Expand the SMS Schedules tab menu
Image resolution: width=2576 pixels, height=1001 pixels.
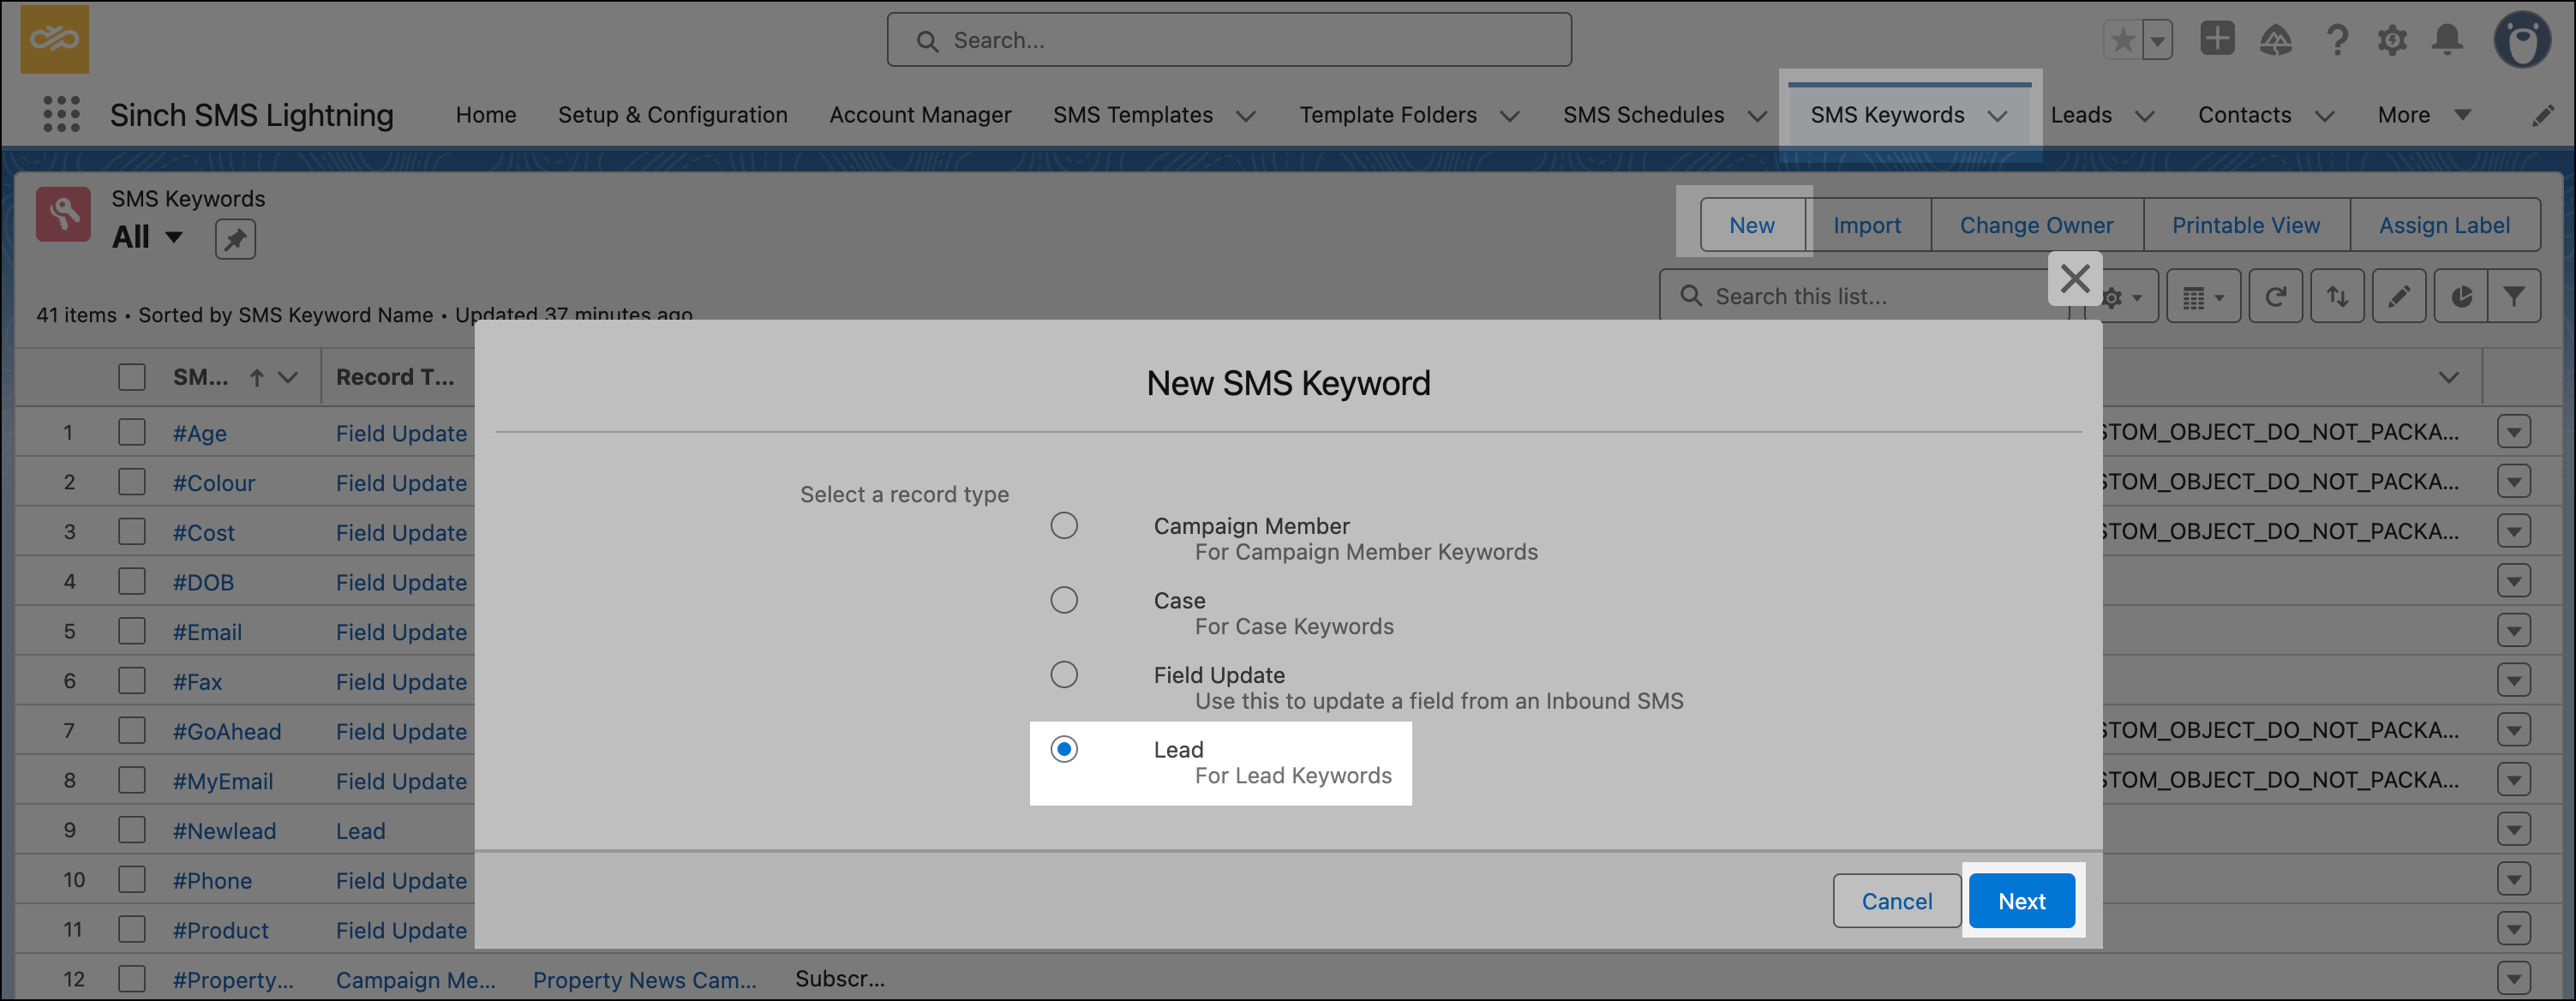(x=1757, y=116)
